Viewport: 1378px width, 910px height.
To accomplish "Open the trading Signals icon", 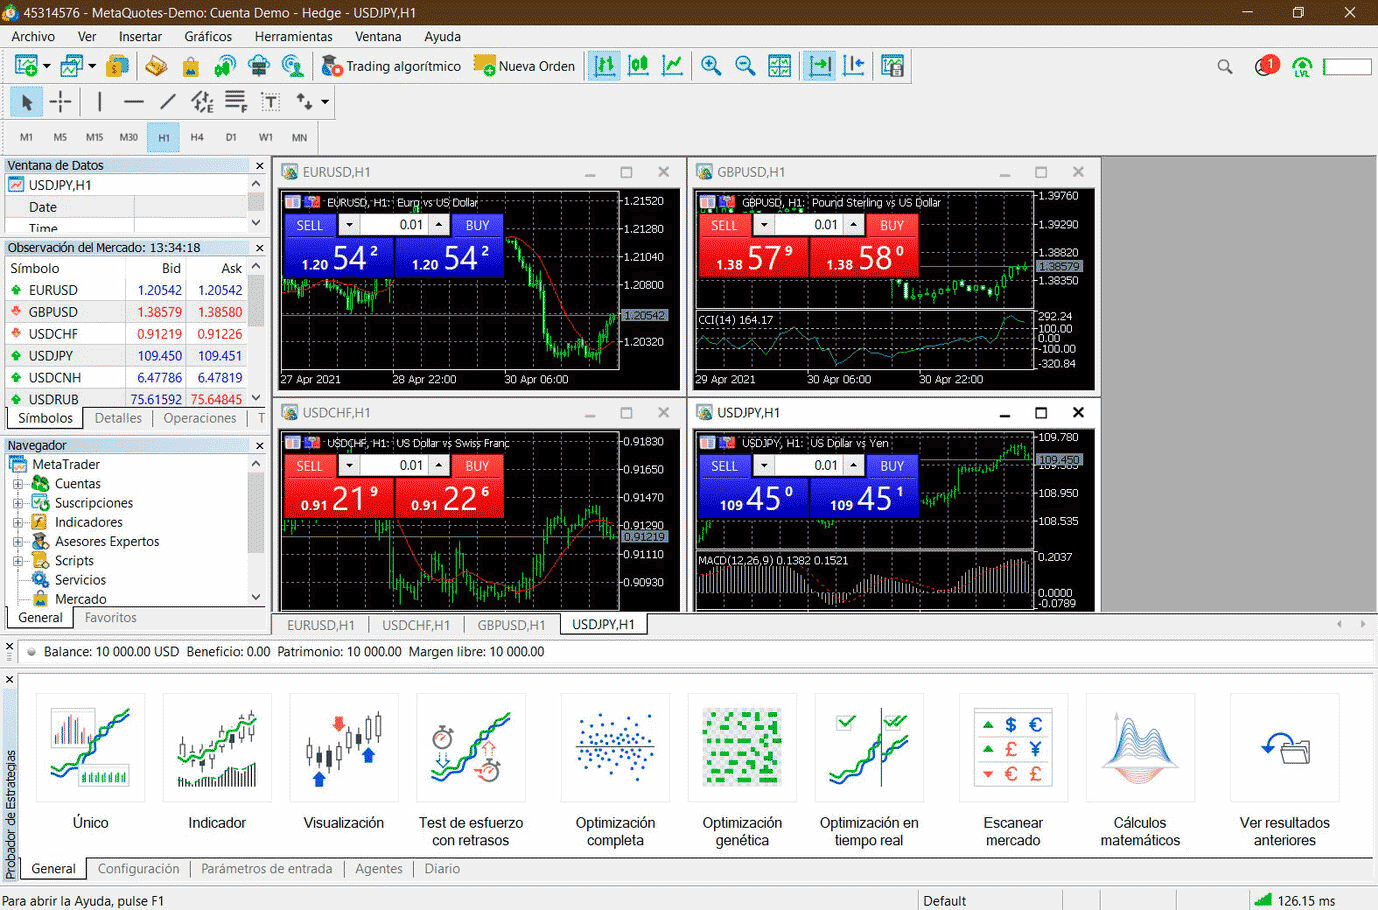I will click(x=225, y=66).
